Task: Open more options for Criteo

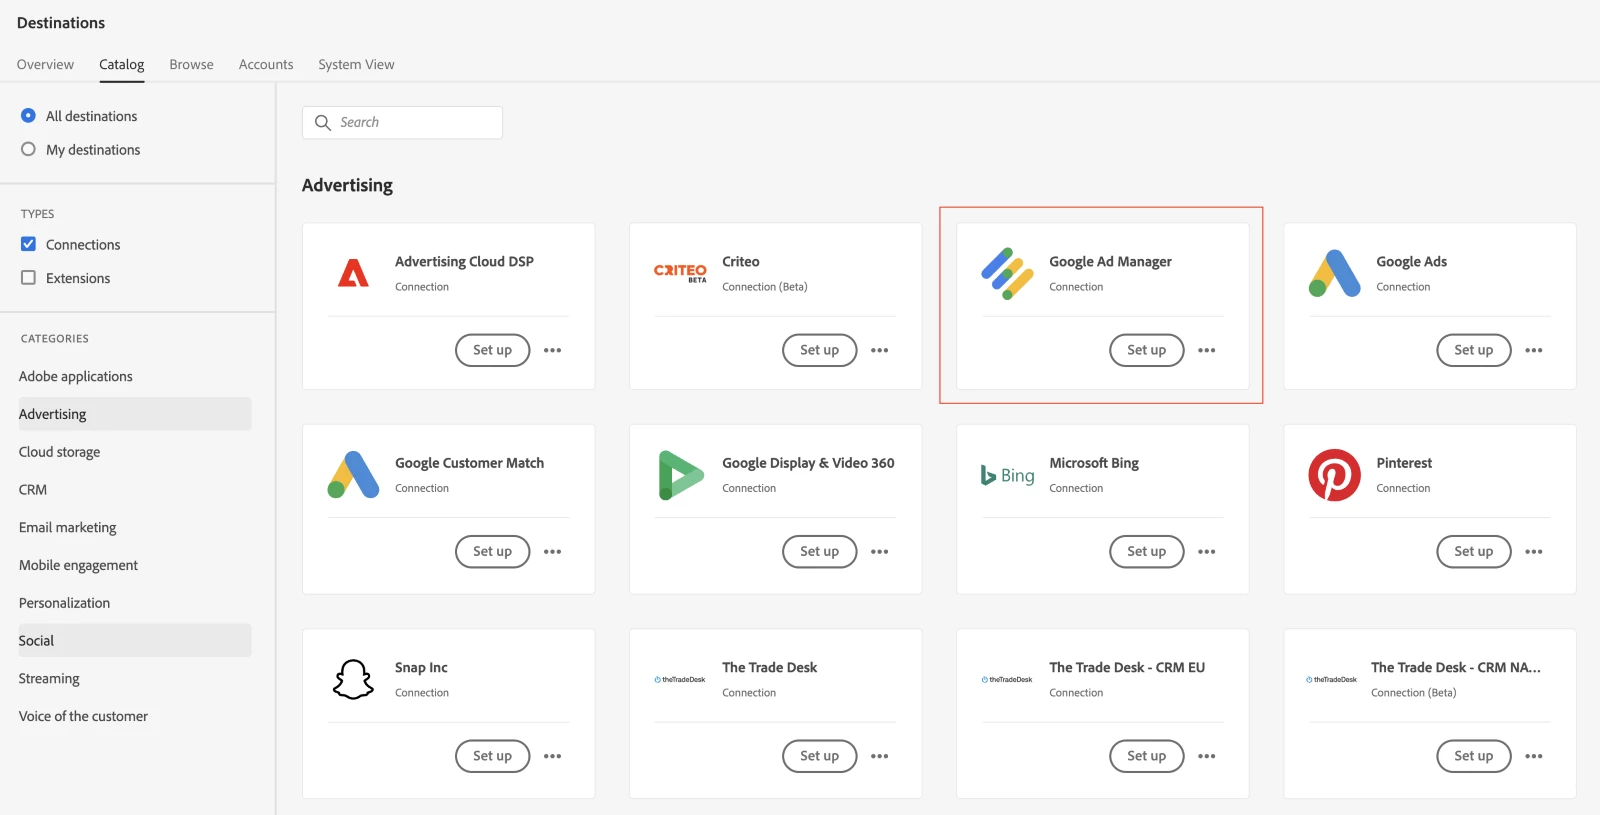Action: point(880,350)
